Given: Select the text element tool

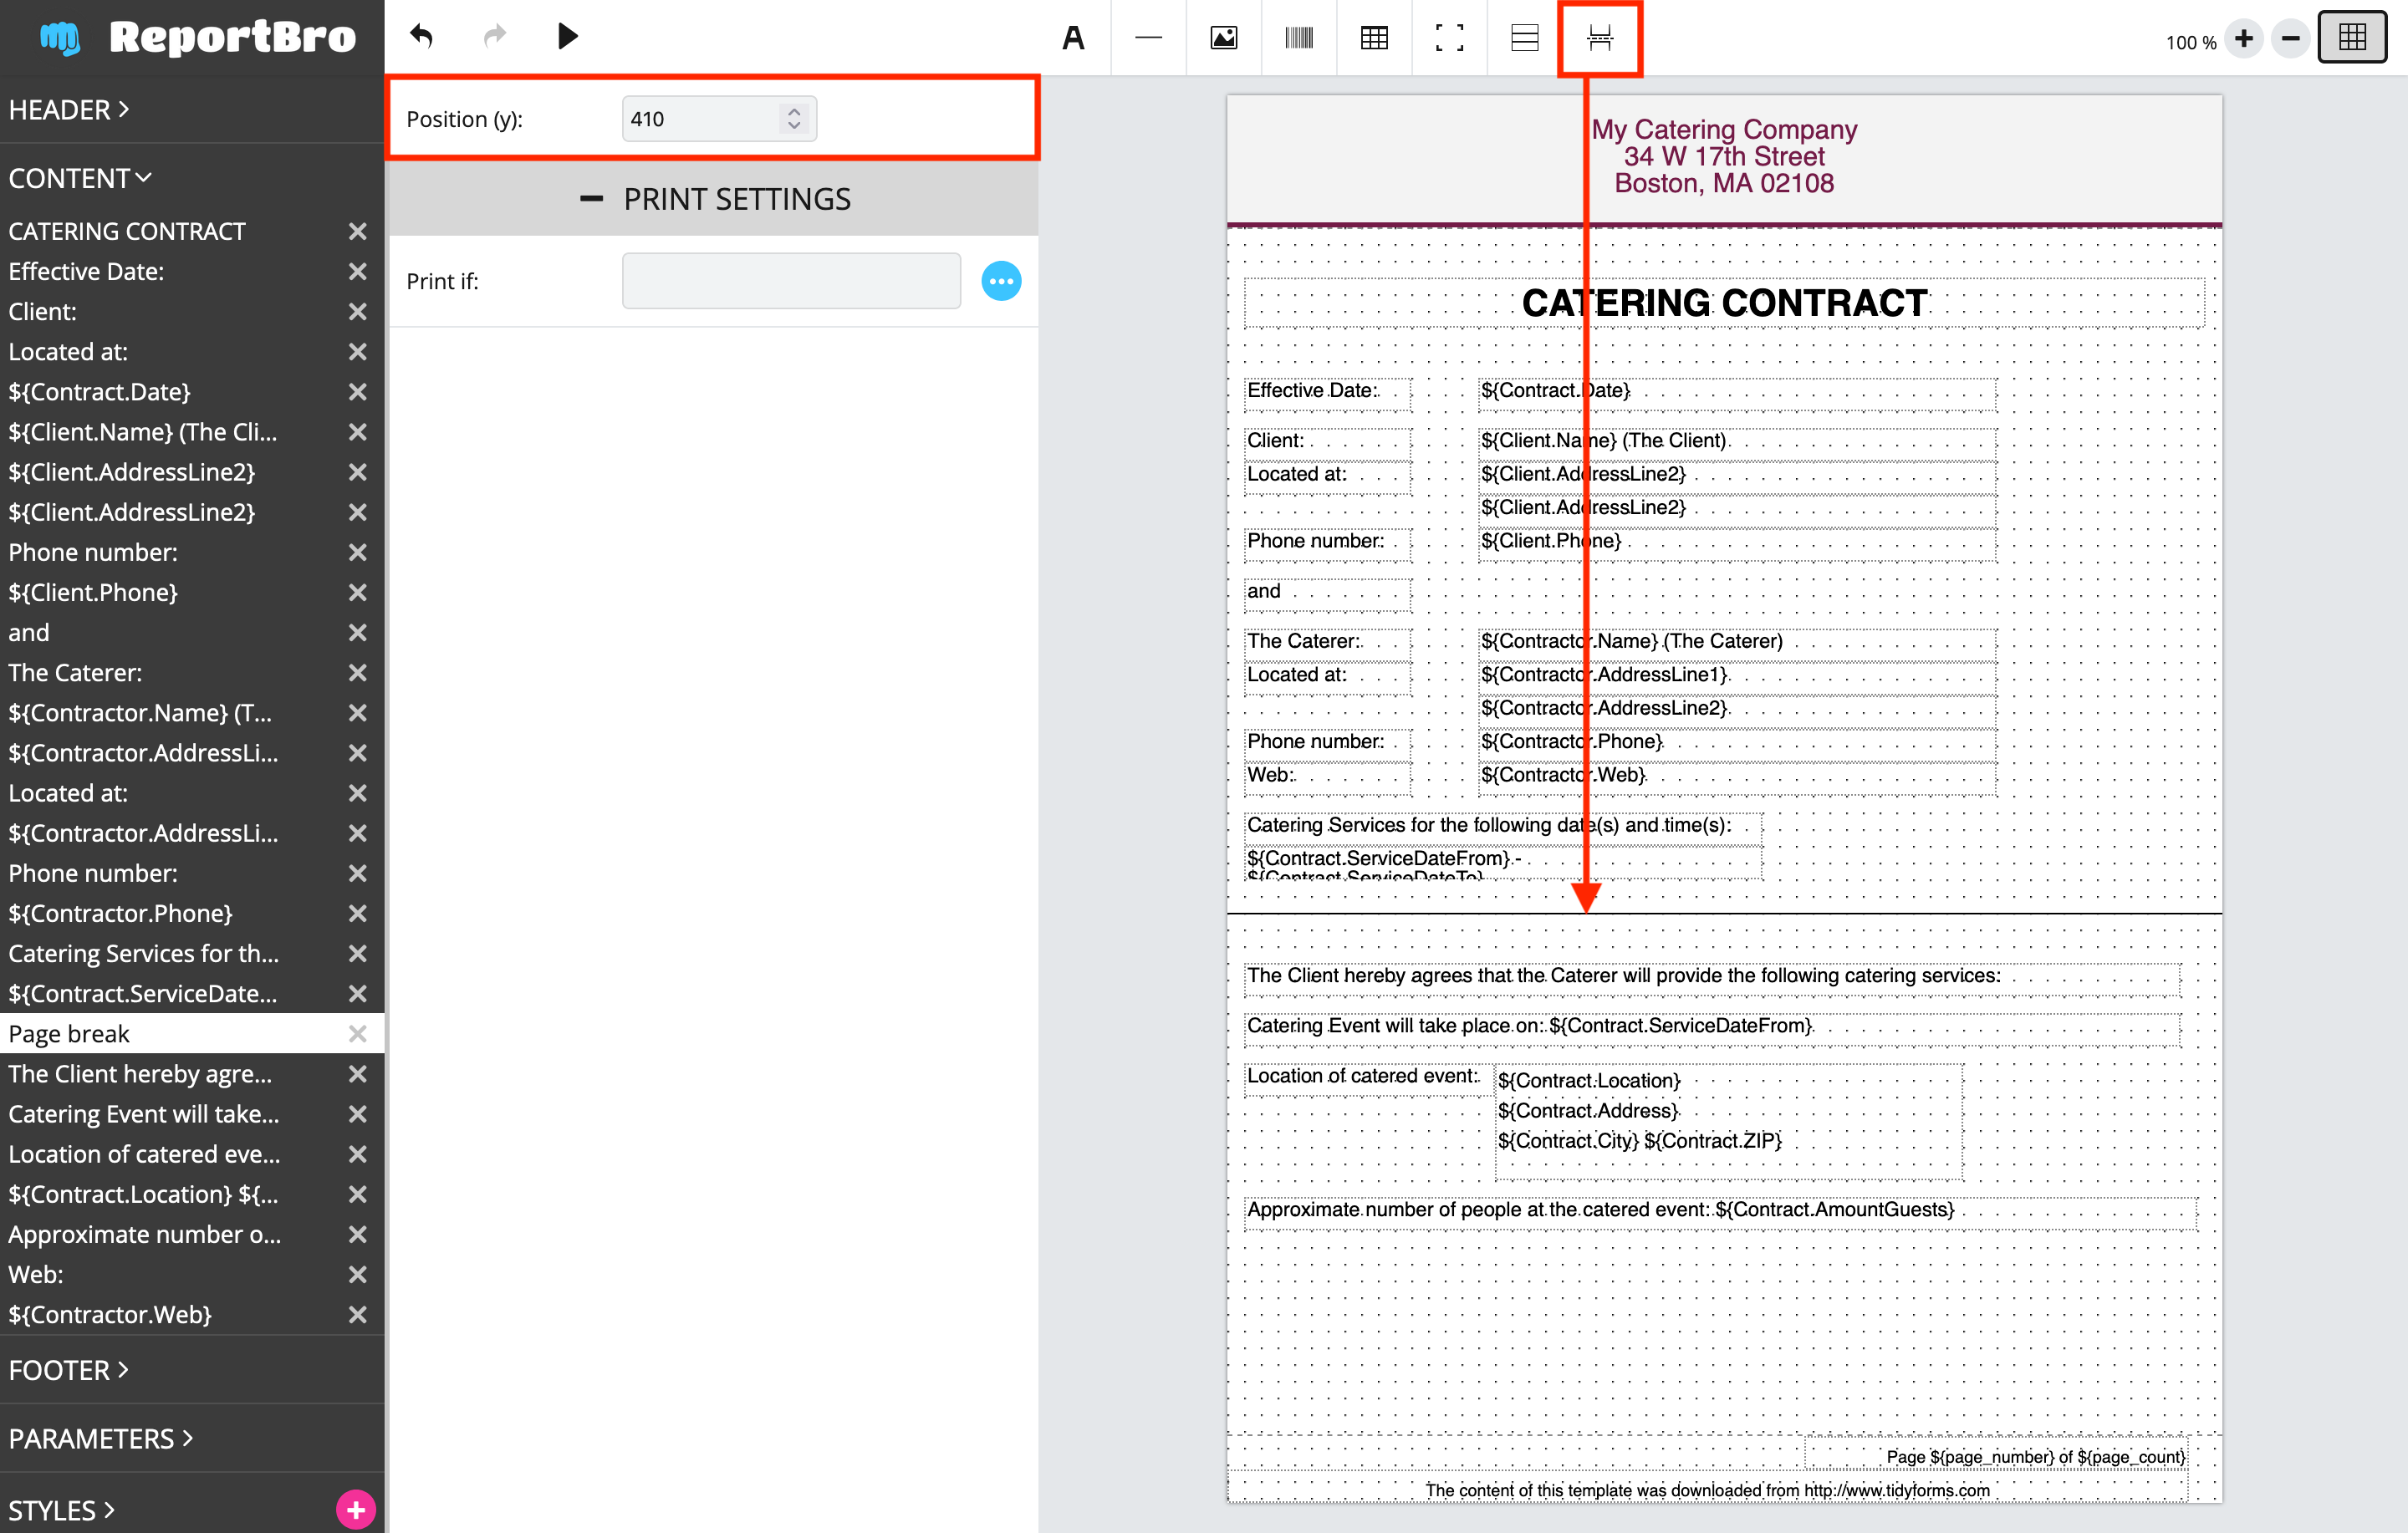Looking at the screenshot, I should [1073, 38].
